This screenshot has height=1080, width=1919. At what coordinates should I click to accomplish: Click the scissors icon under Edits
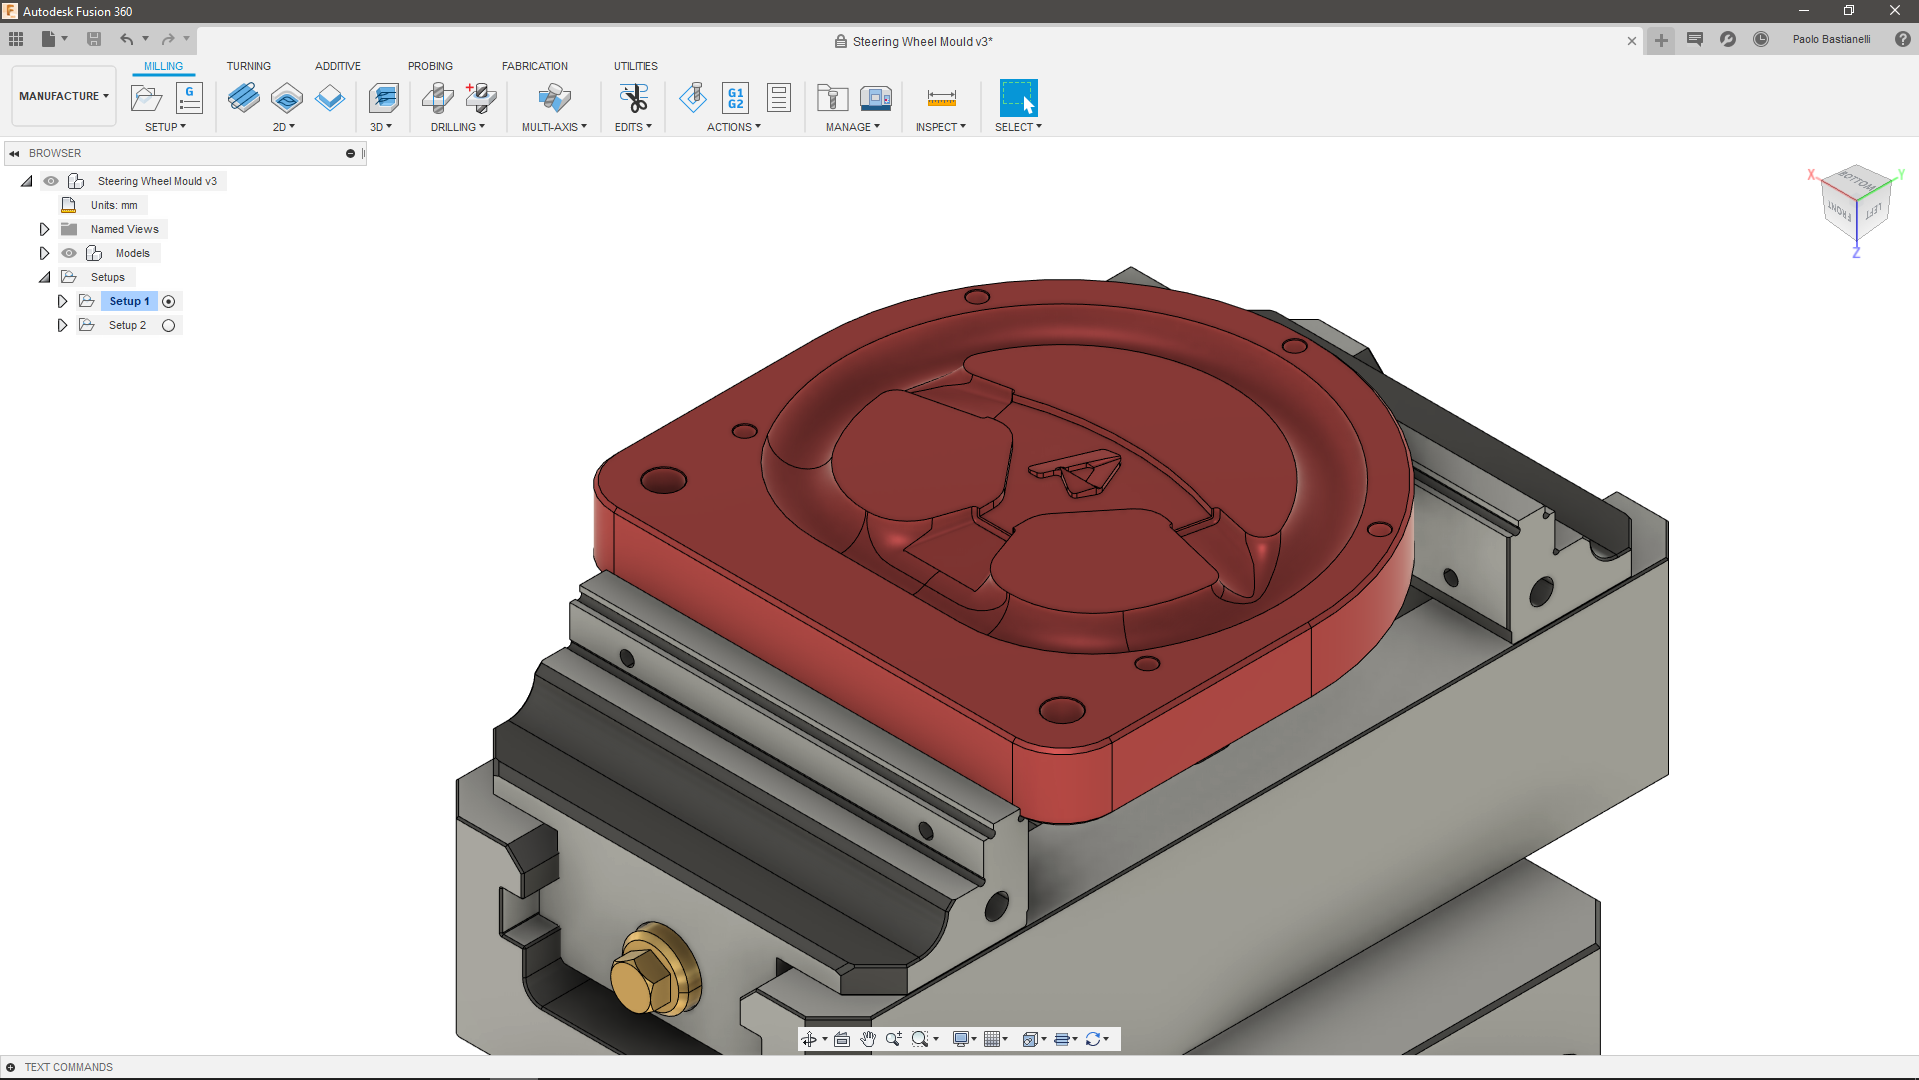[634, 98]
